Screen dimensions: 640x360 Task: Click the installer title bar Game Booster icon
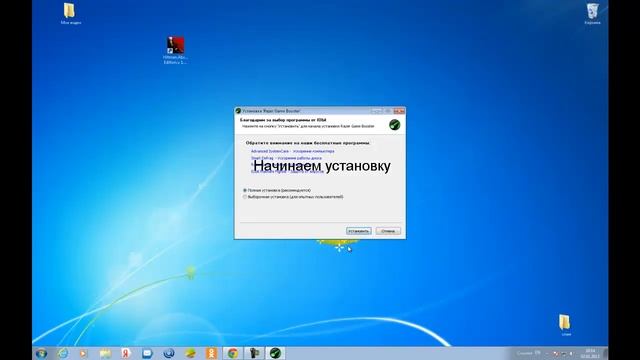238,111
